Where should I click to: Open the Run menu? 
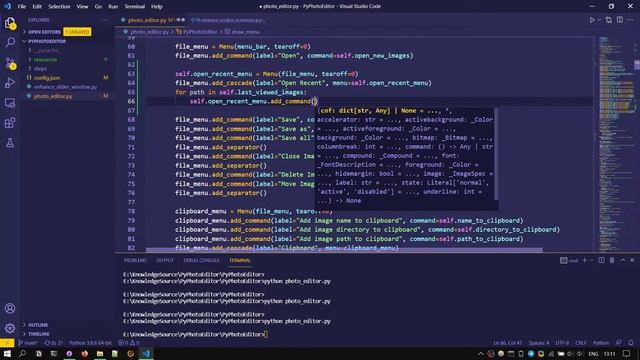(x=113, y=7)
